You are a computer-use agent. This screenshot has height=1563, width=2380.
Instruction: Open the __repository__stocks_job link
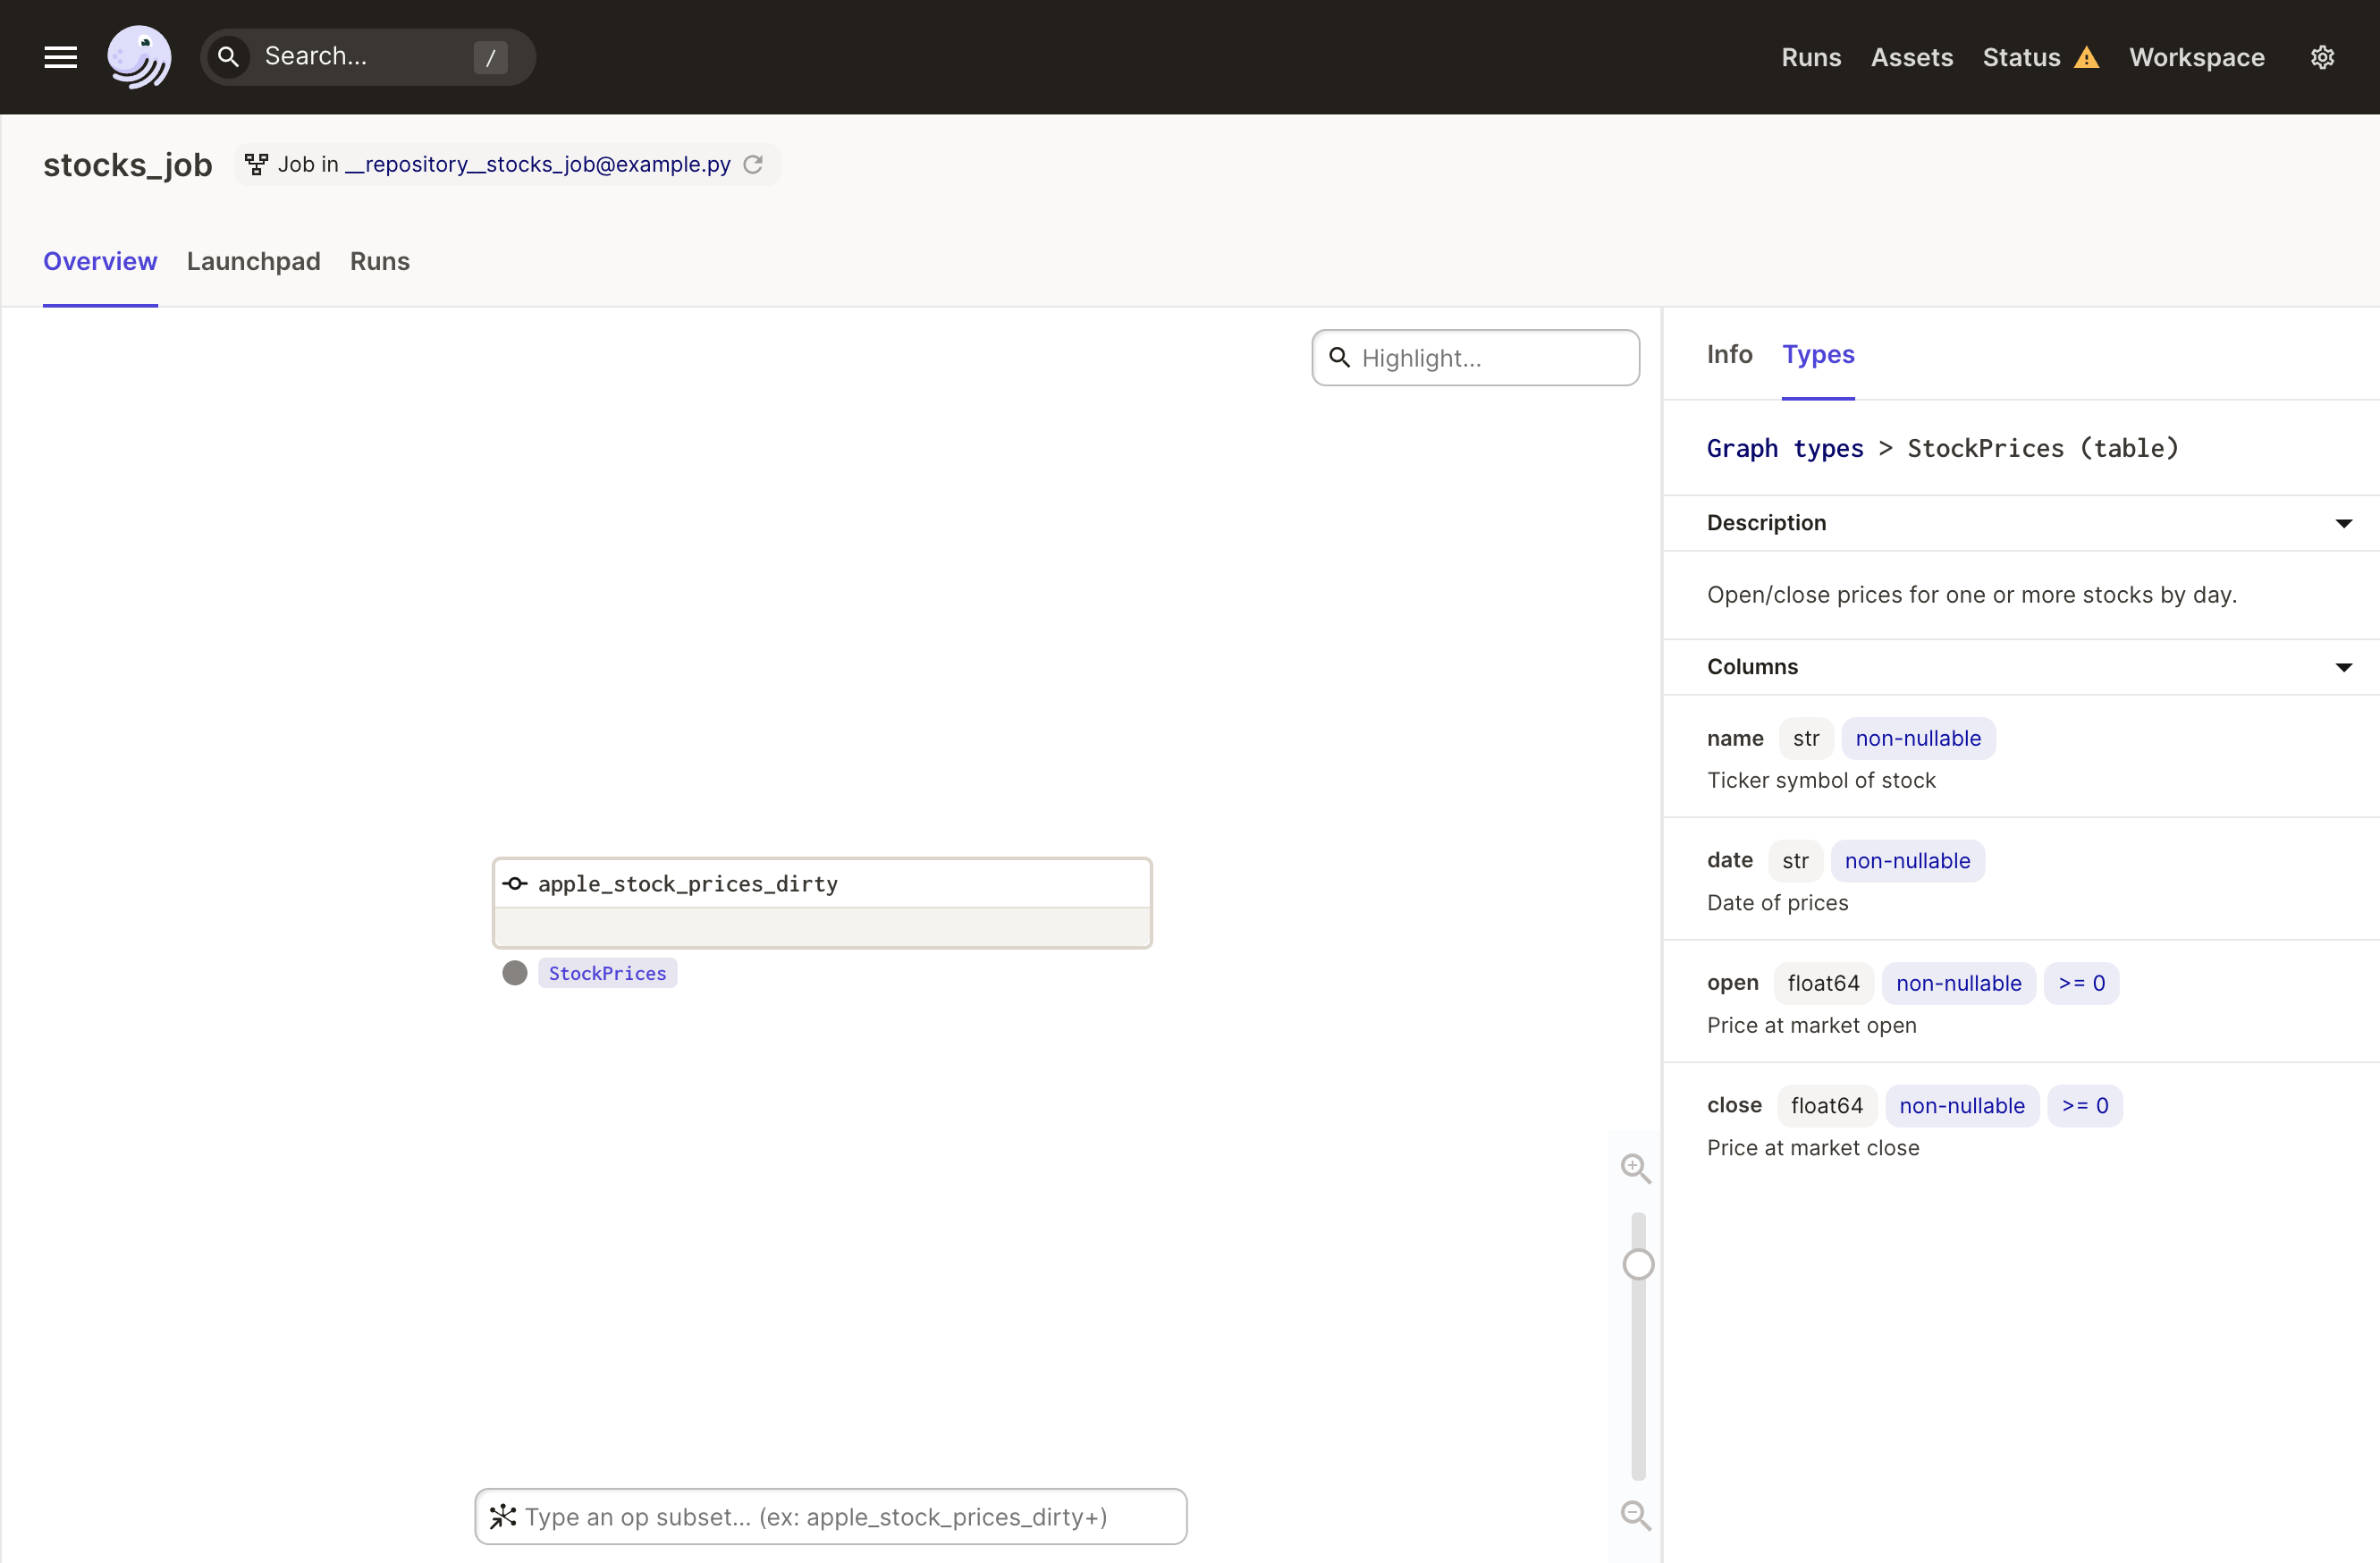tap(537, 162)
